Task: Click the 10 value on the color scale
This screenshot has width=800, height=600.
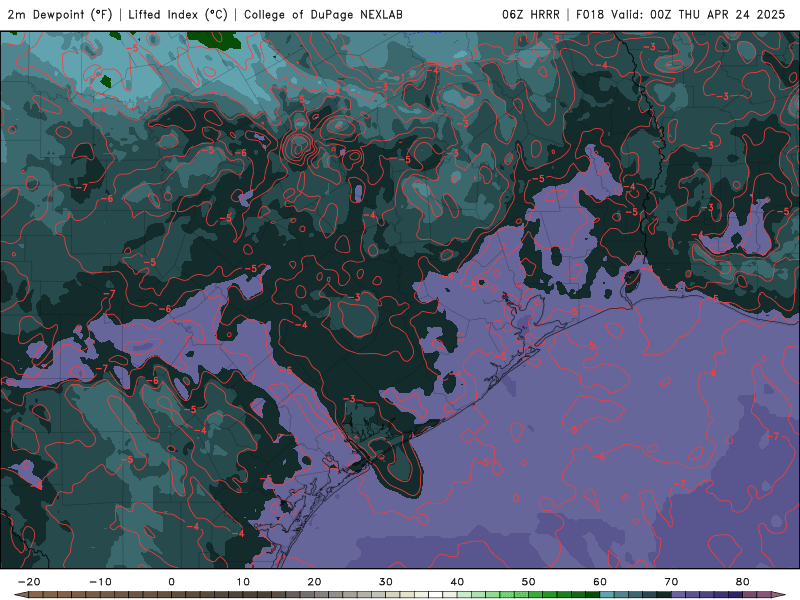Action: (x=243, y=582)
